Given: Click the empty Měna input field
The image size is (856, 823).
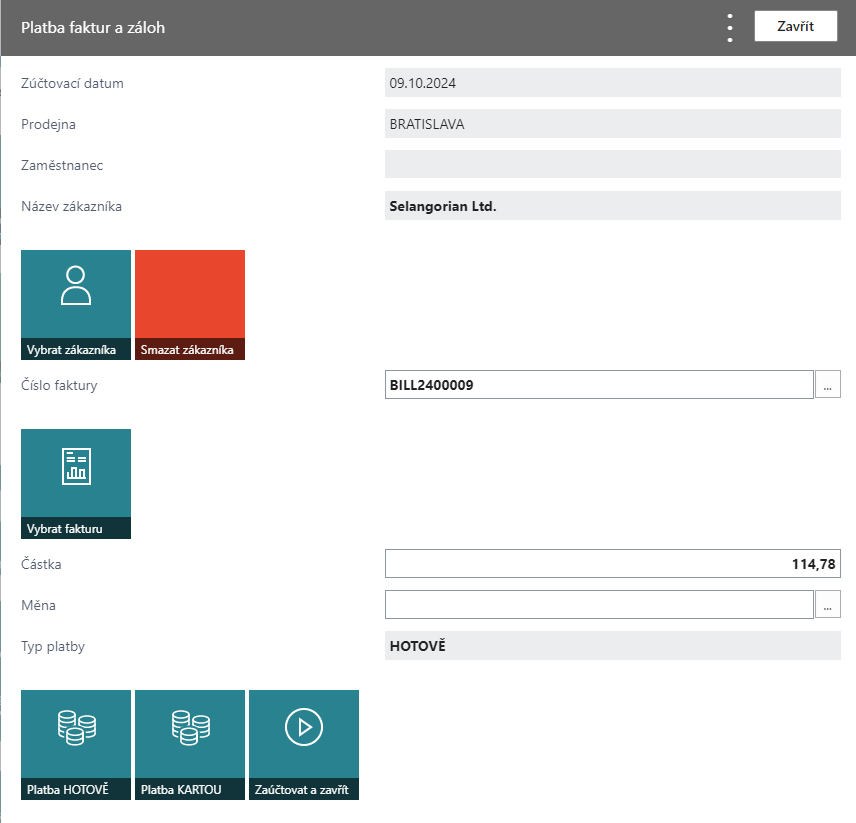Looking at the screenshot, I should 599,605.
